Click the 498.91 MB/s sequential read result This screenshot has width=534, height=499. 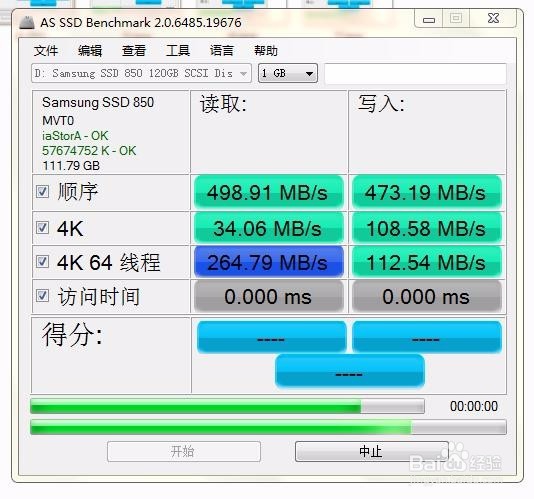269,192
